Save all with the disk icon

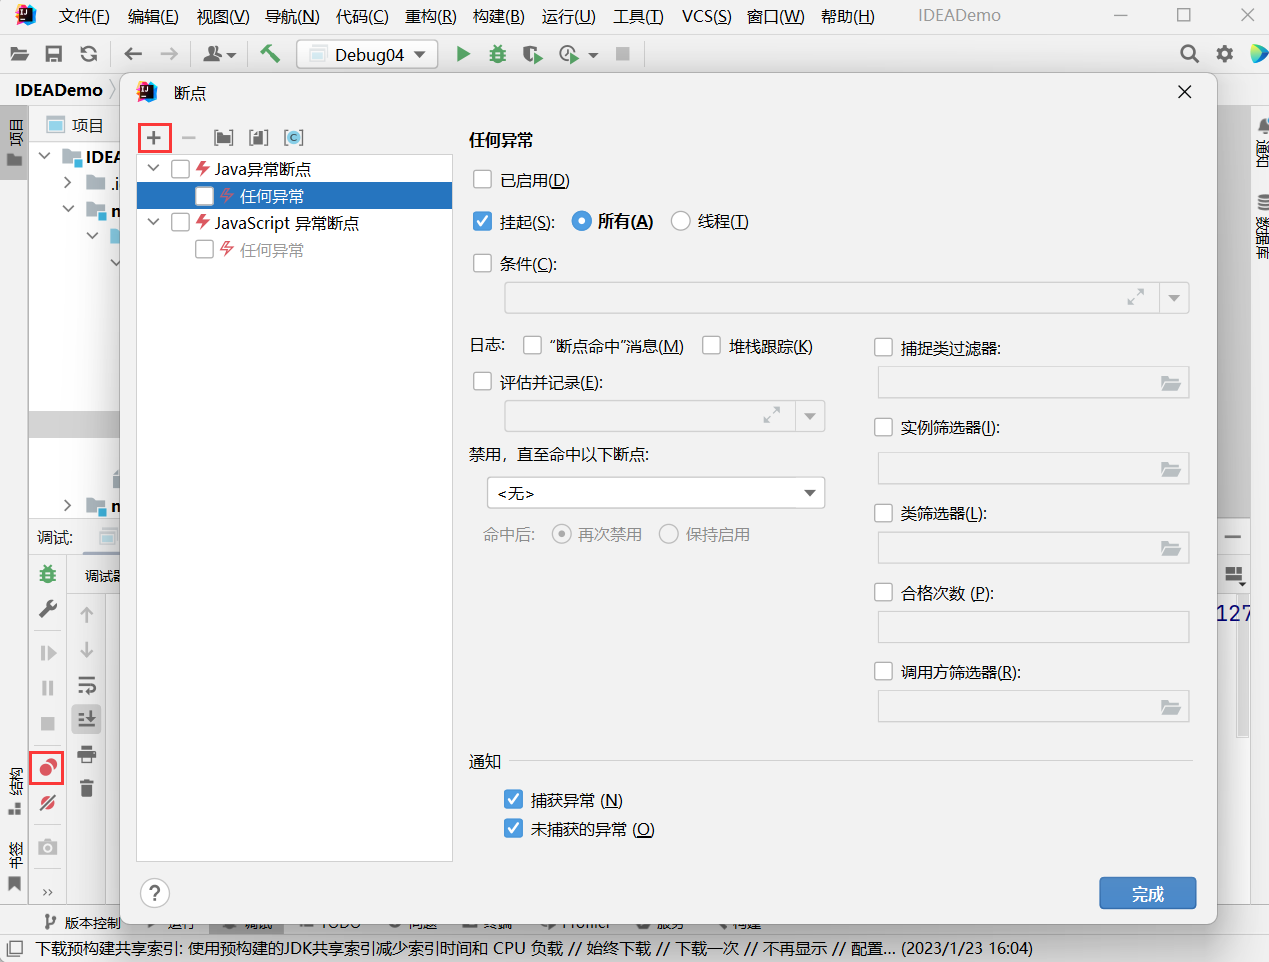tap(54, 54)
